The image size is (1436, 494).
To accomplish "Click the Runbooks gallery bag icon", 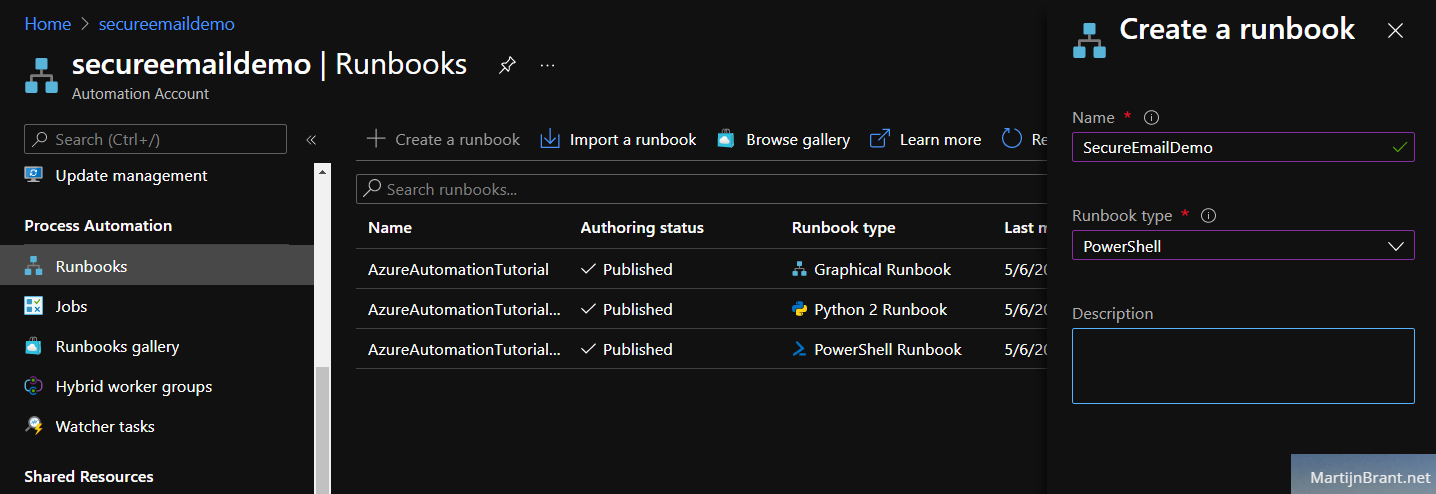I will click(34, 346).
